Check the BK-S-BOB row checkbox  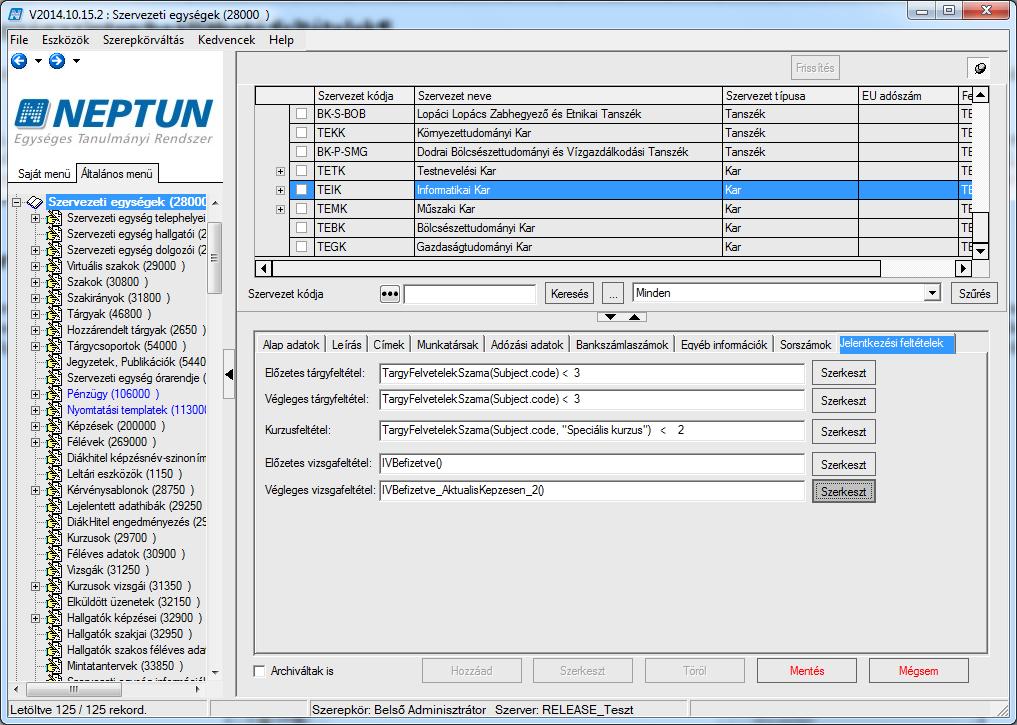(302, 114)
